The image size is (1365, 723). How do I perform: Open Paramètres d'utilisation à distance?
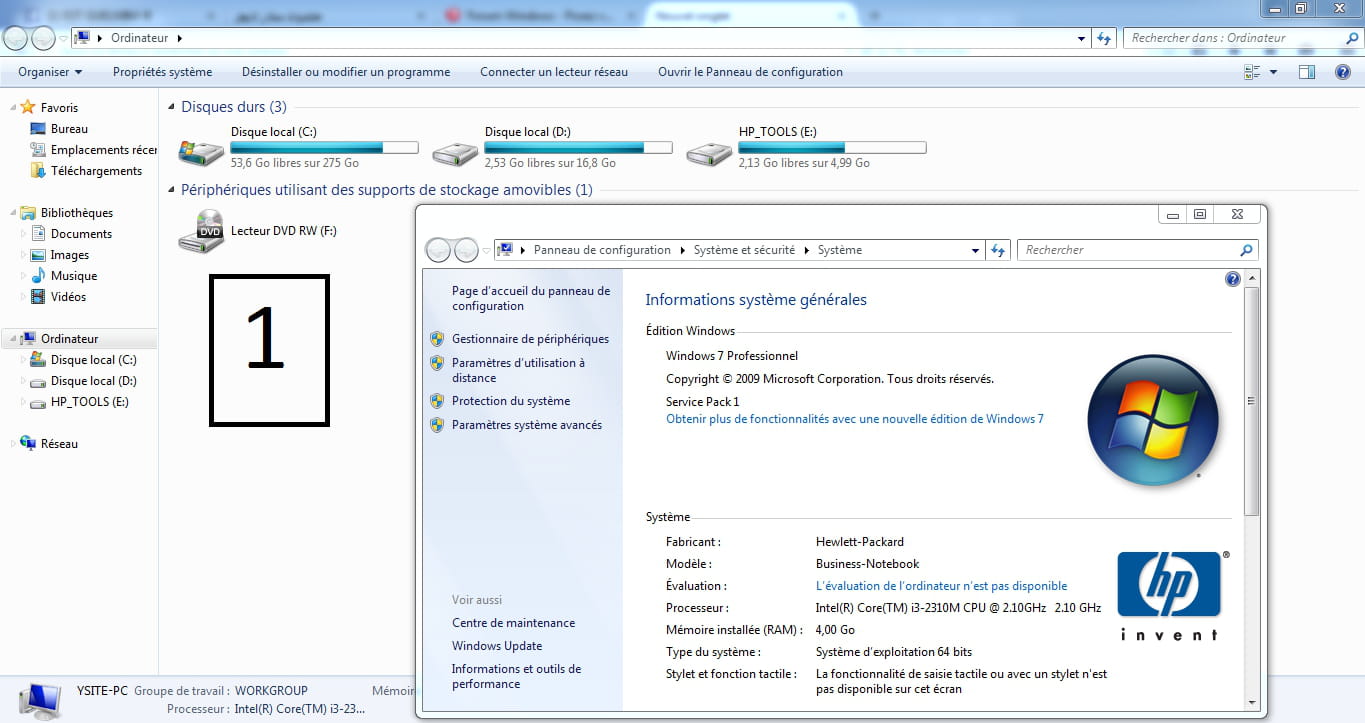tap(518, 370)
